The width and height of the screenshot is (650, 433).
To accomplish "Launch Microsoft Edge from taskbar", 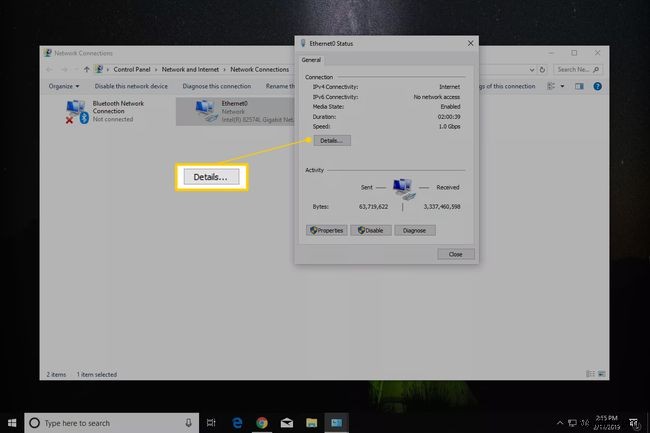I will (x=237, y=423).
